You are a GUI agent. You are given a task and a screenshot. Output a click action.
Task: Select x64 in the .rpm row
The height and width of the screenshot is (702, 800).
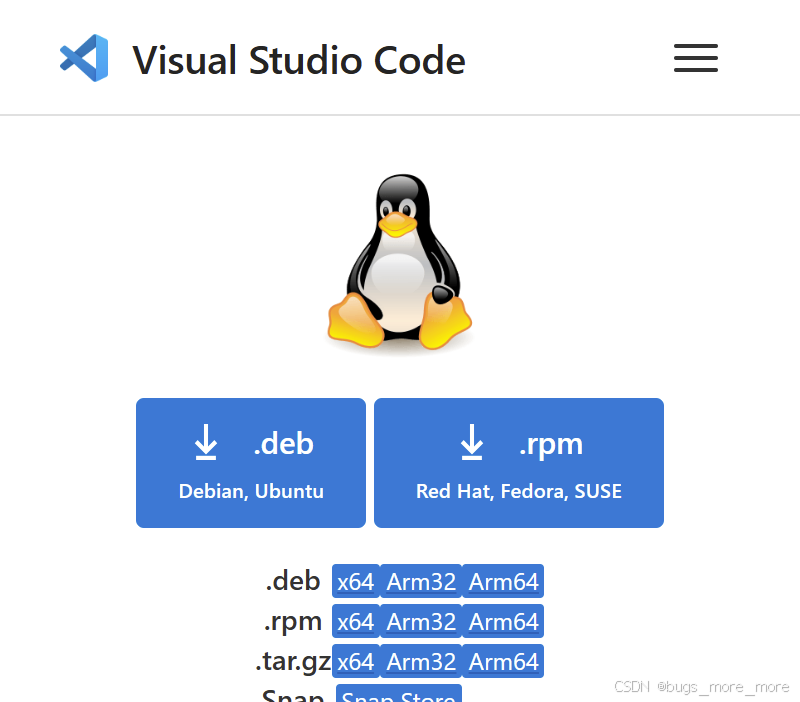(356, 621)
